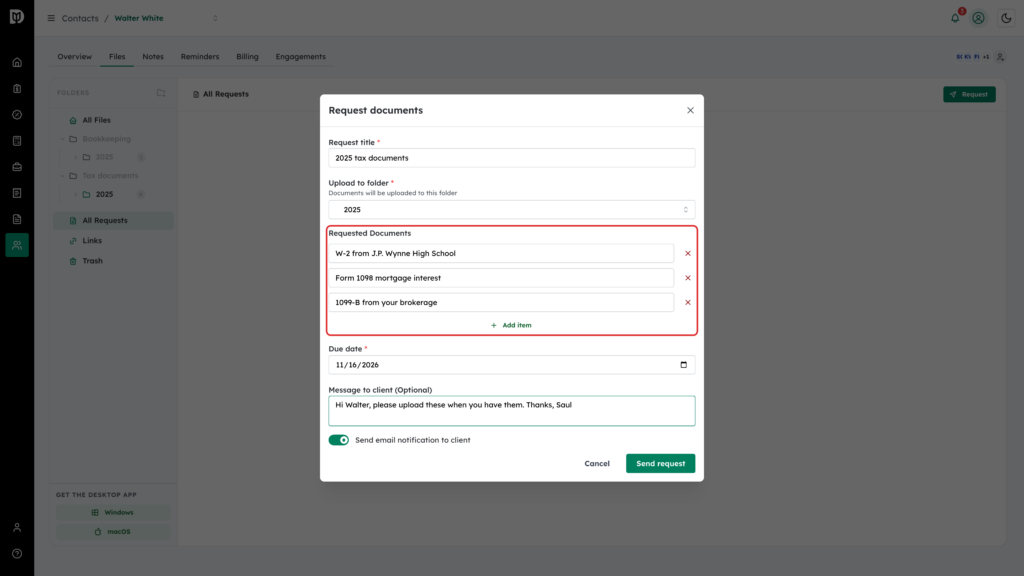Click the Request title input field
This screenshot has height=576, width=1024.
tap(511, 158)
